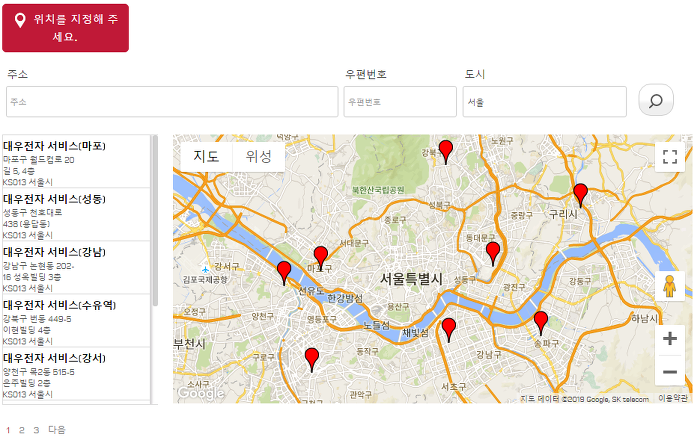Click the store list scrollbar thumb

pyautogui.click(x=155, y=221)
